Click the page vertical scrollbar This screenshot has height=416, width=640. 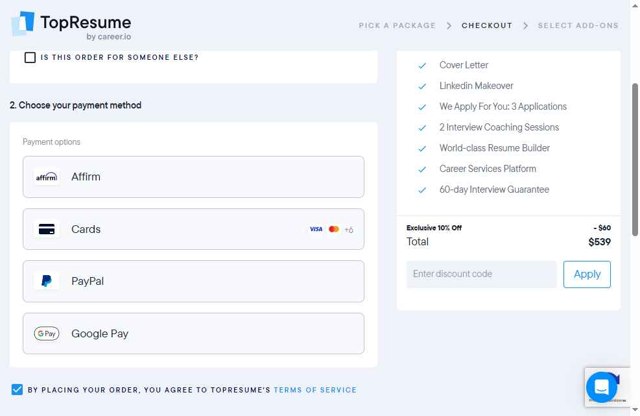(x=635, y=160)
